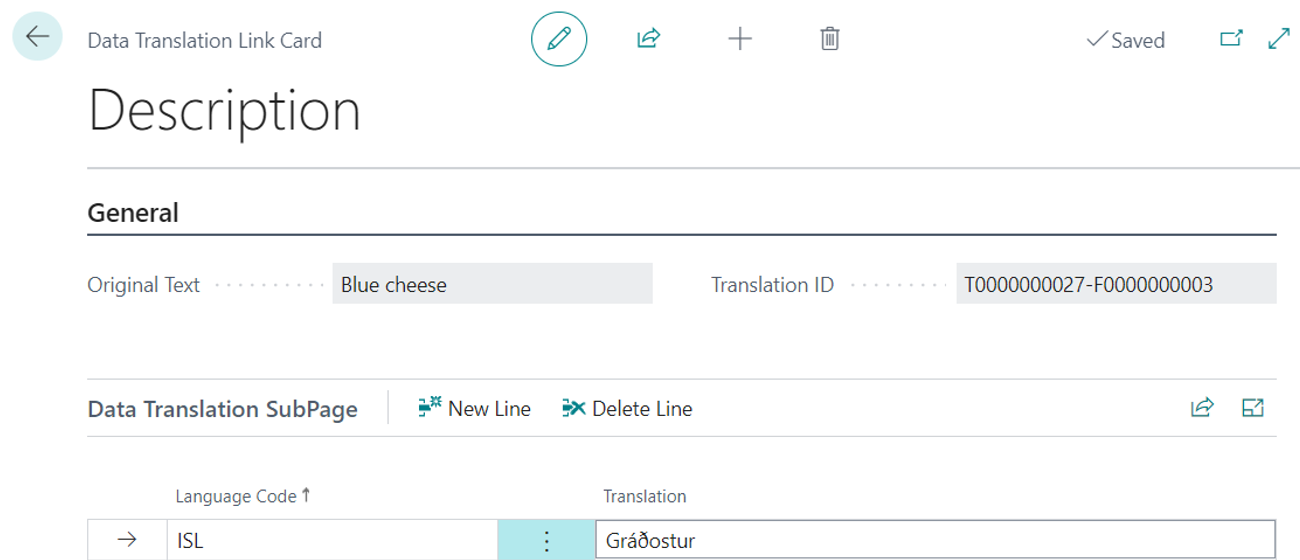Expand page with diagonal arrows icon
Viewport: 1300px width, 560px height.
tap(1278, 39)
